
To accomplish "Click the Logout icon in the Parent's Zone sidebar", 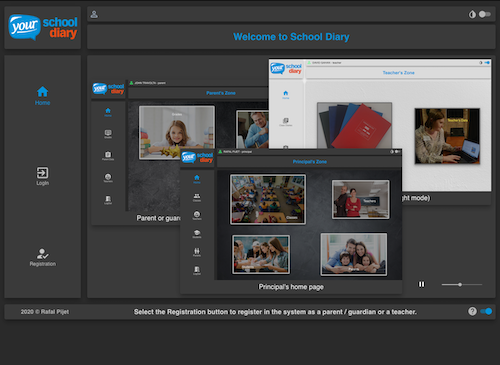I will pyautogui.click(x=108, y=200).
